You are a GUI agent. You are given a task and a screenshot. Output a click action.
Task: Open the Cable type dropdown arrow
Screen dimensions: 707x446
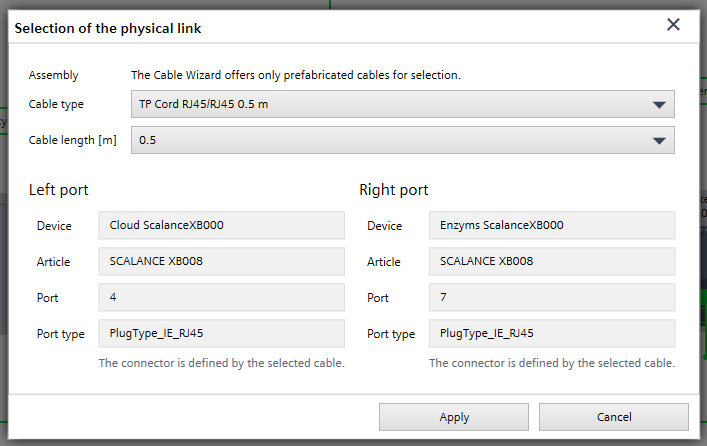click(658, 104)
